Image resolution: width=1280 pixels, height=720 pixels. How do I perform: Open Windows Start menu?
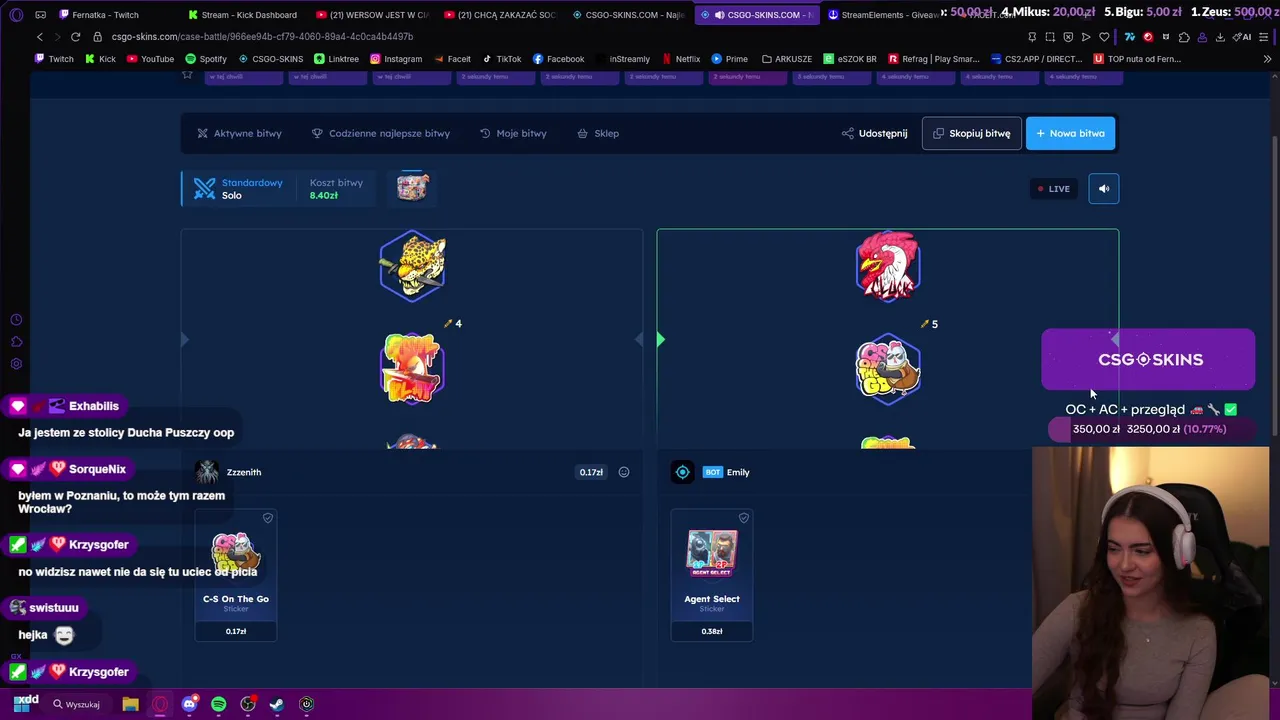tap(21, 704)
